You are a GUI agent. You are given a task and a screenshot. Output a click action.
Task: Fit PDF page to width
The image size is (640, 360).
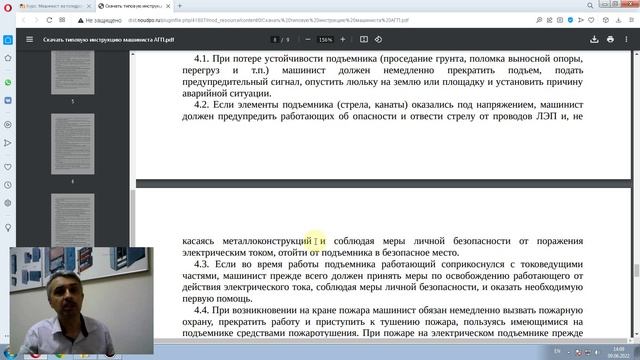(x=364, y=40)
